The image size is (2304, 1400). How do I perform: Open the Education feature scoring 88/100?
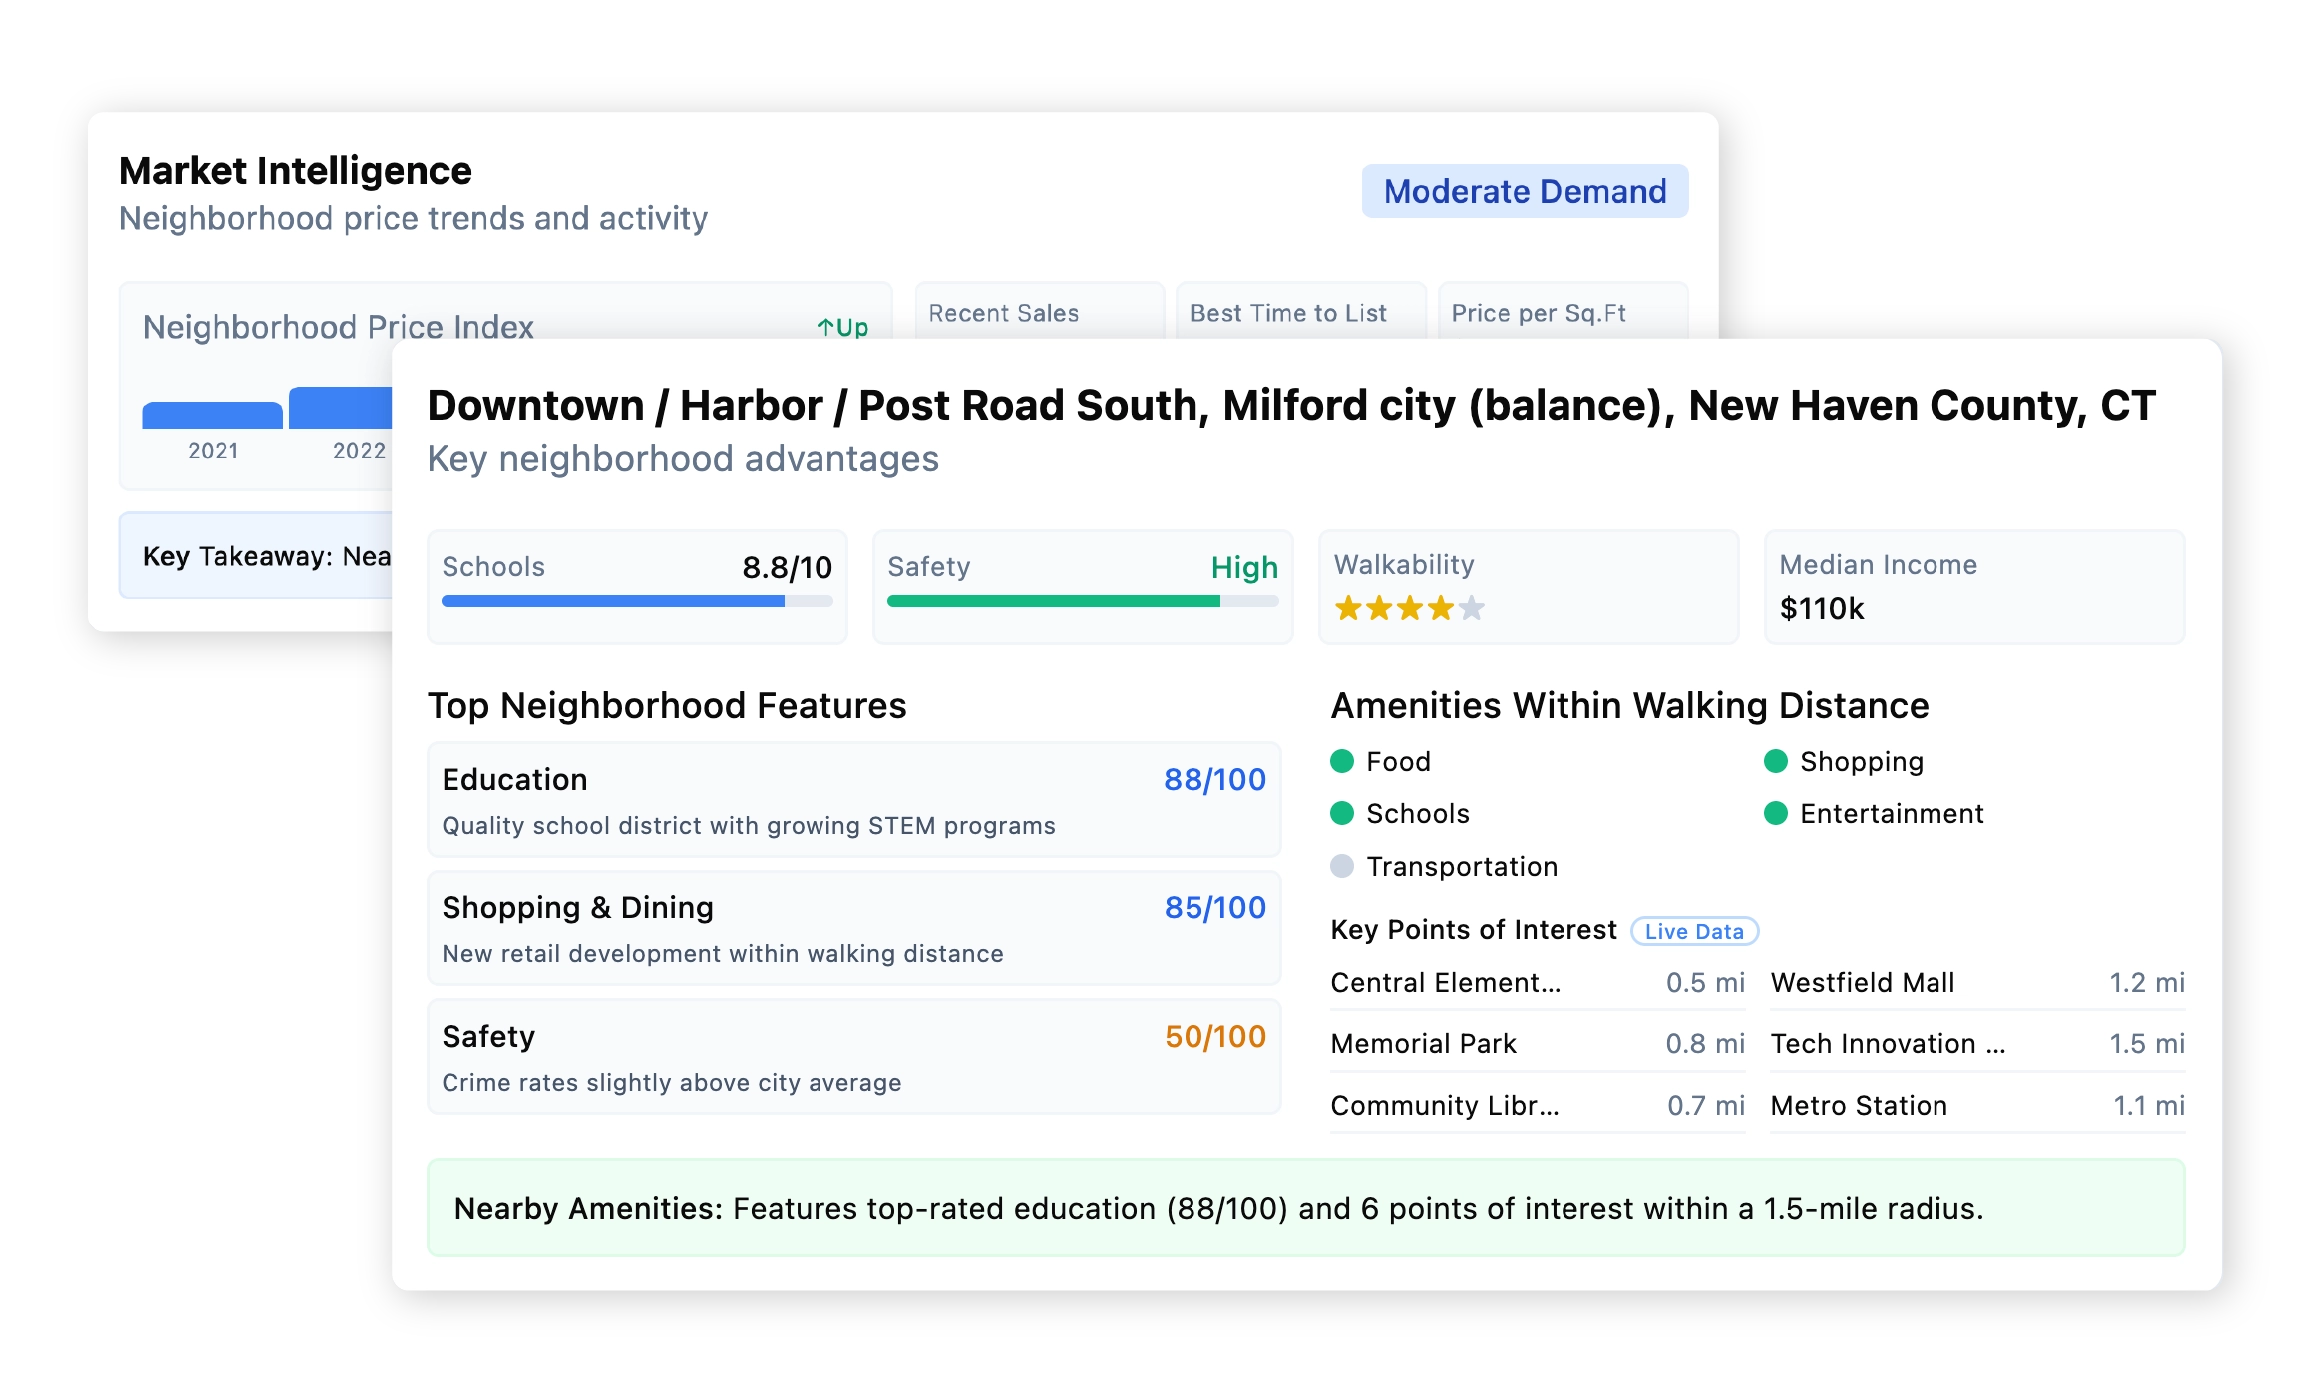point(853,799)
